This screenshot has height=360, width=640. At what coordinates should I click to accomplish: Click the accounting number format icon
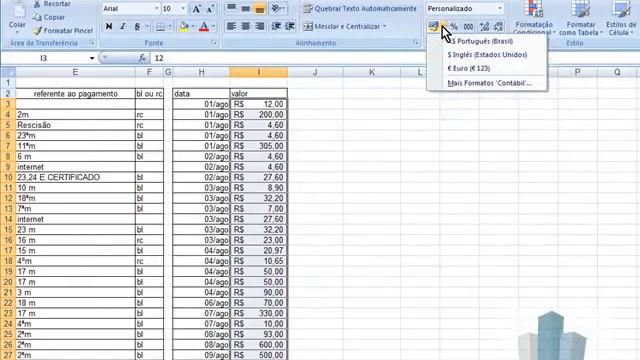[x=433, y=27]
